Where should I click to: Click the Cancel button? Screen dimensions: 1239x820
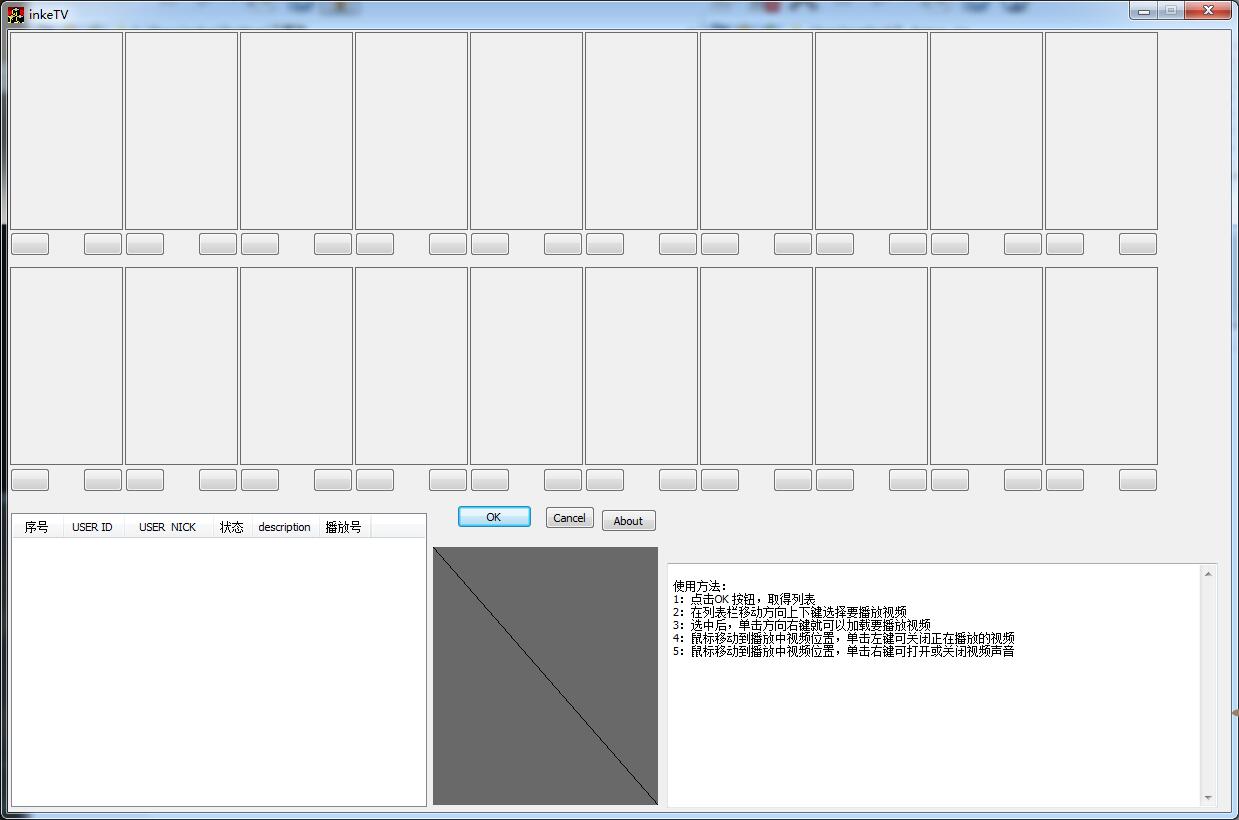point(569,518)
